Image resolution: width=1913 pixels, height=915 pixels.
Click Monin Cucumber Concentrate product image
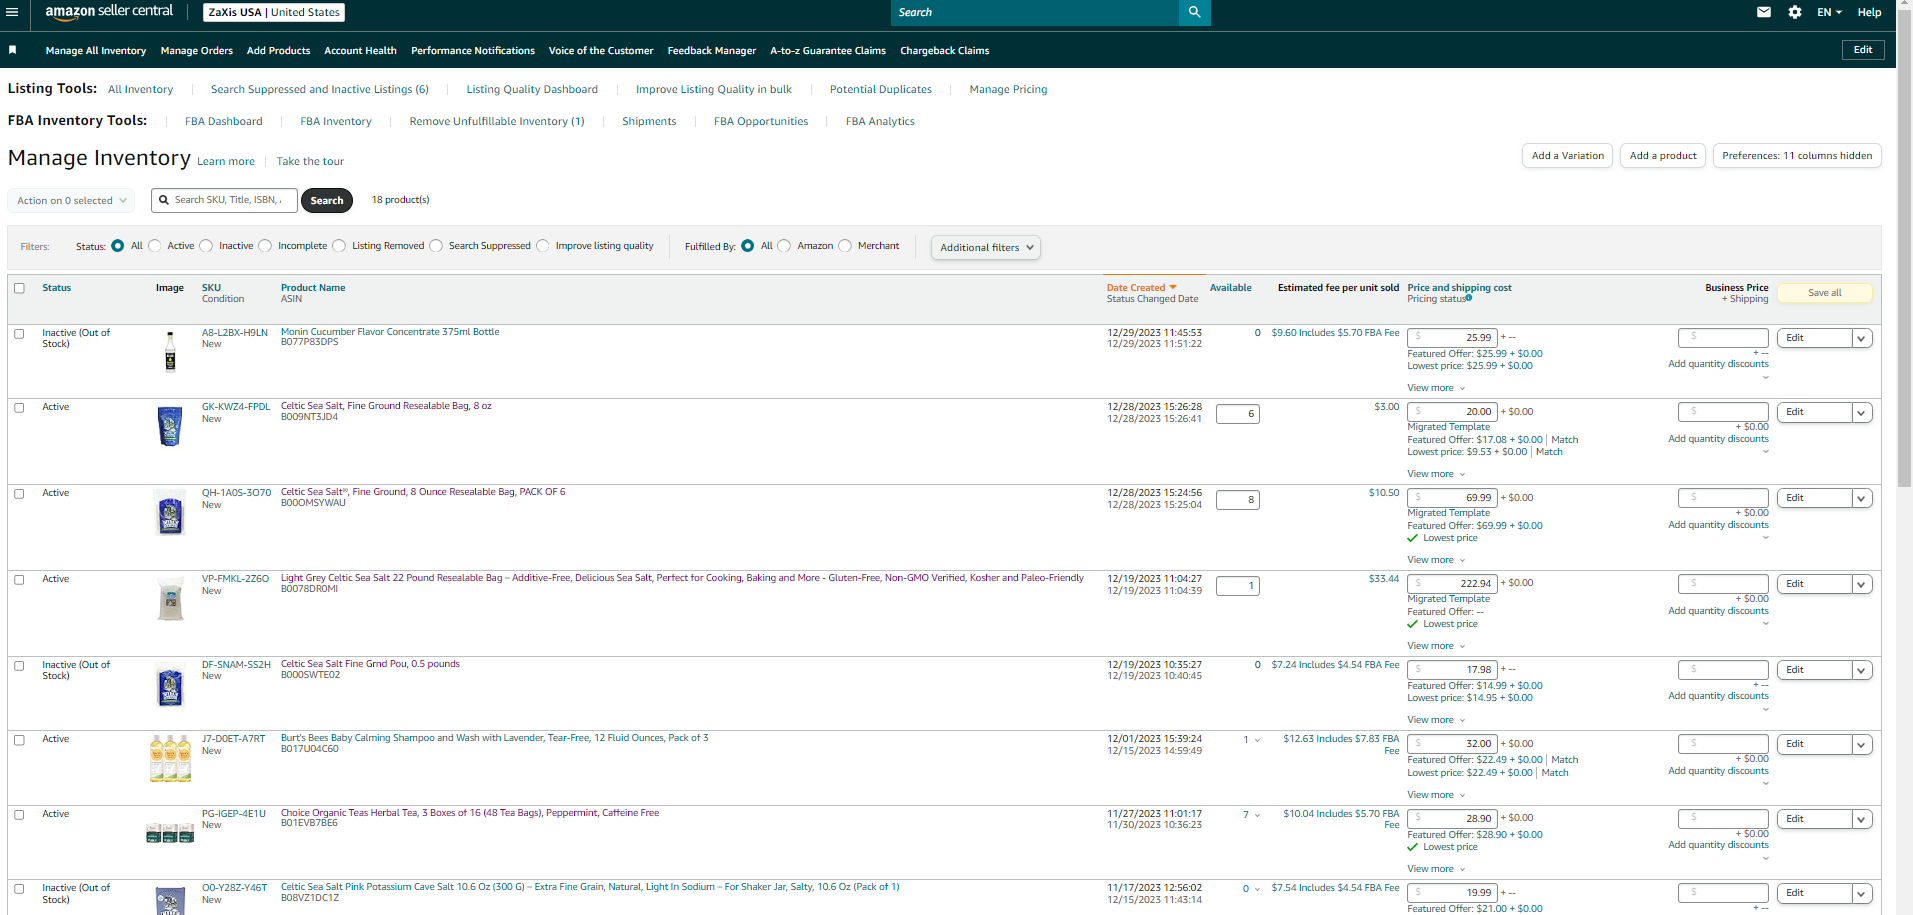click(170, 352)
